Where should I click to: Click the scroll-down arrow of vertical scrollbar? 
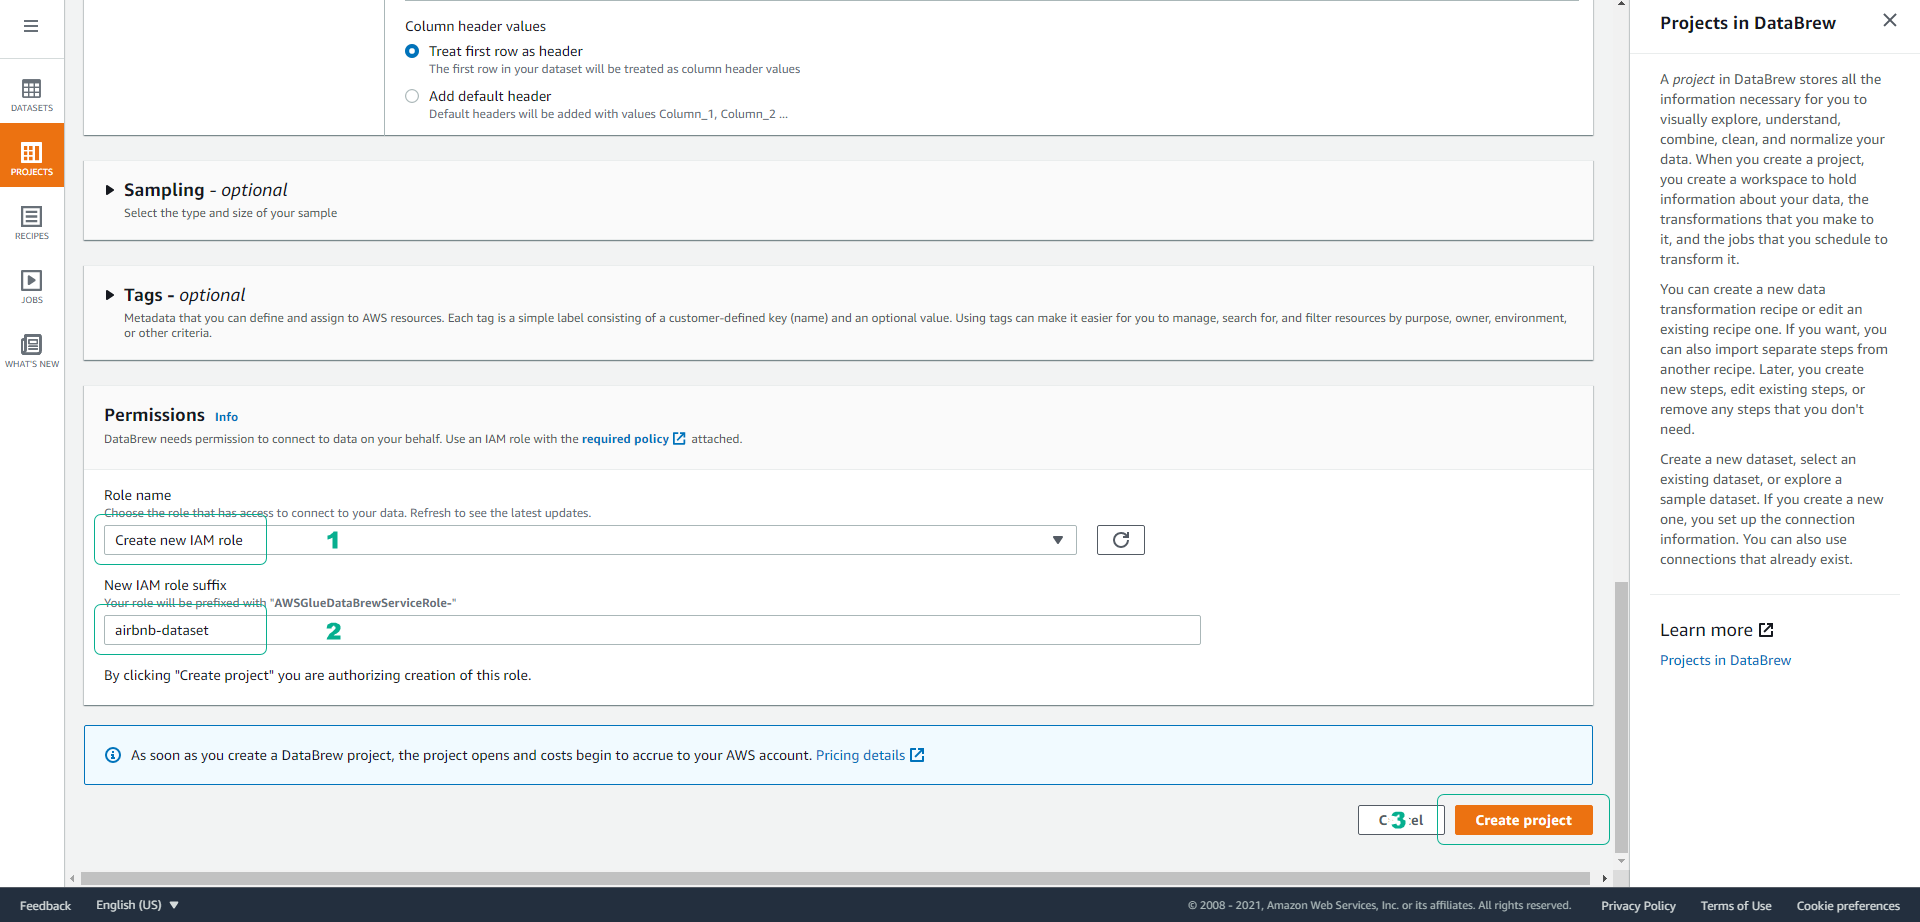pos(1621,860)
